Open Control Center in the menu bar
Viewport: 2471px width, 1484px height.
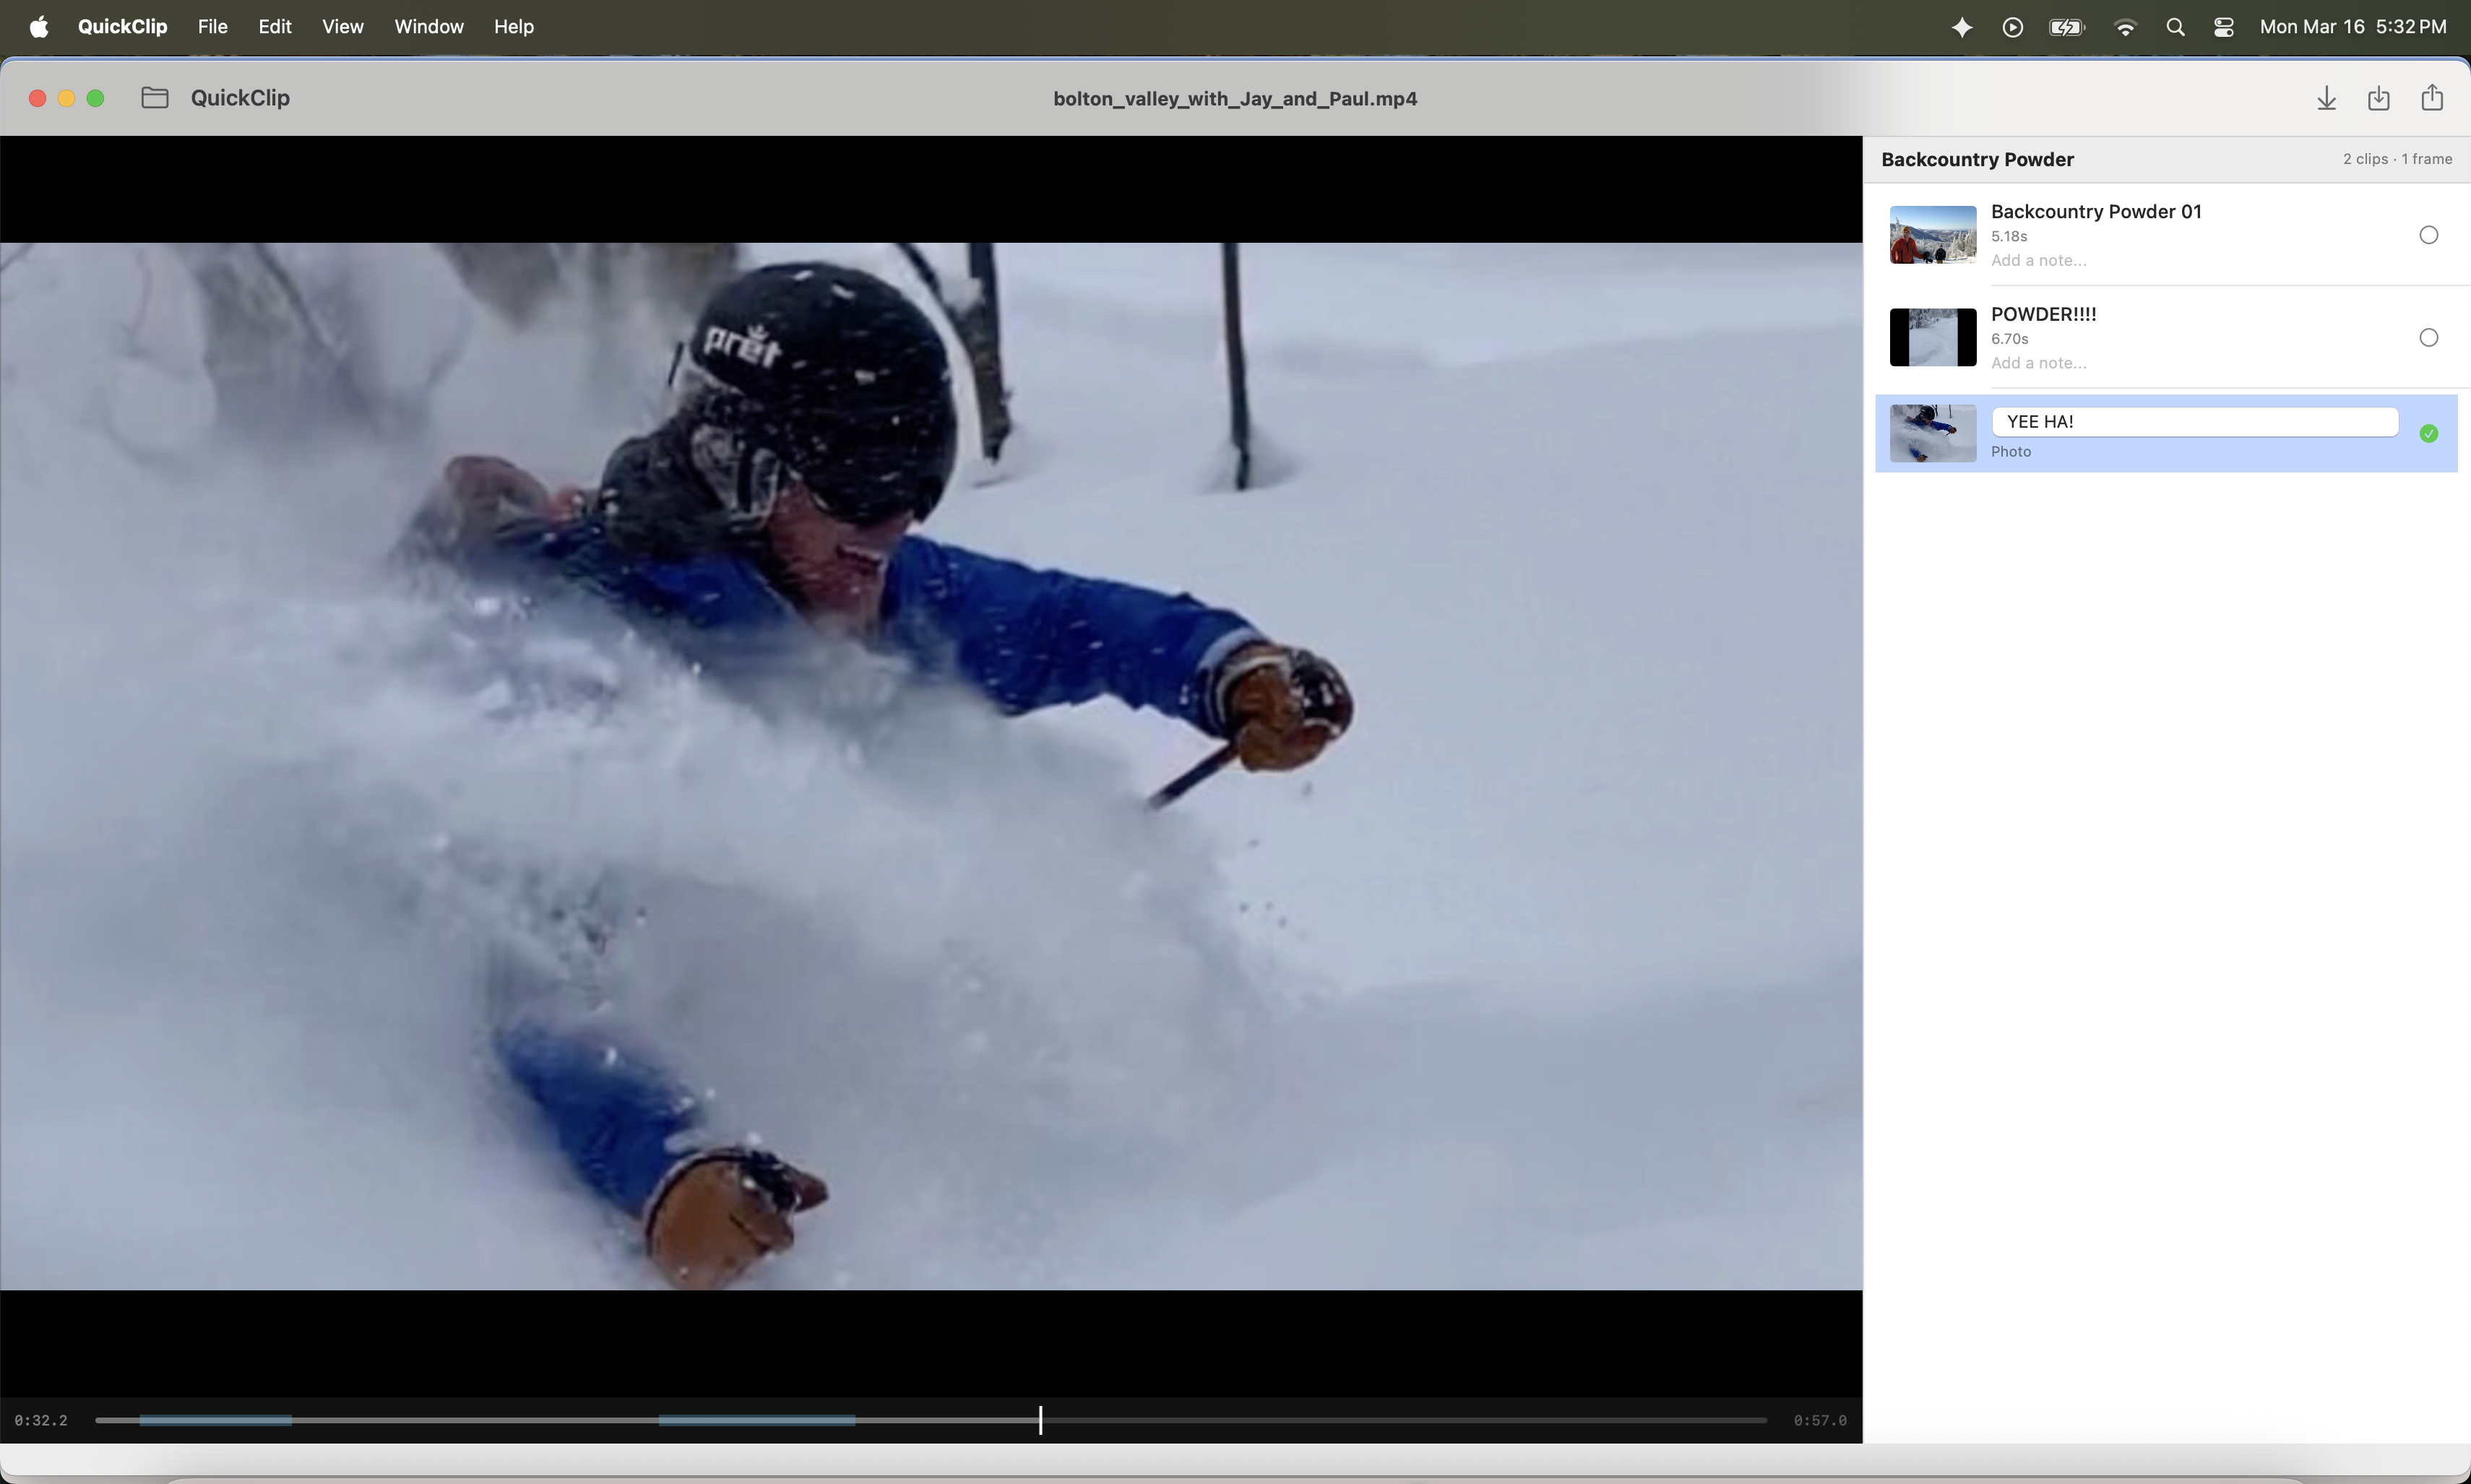click(2224, 27)
